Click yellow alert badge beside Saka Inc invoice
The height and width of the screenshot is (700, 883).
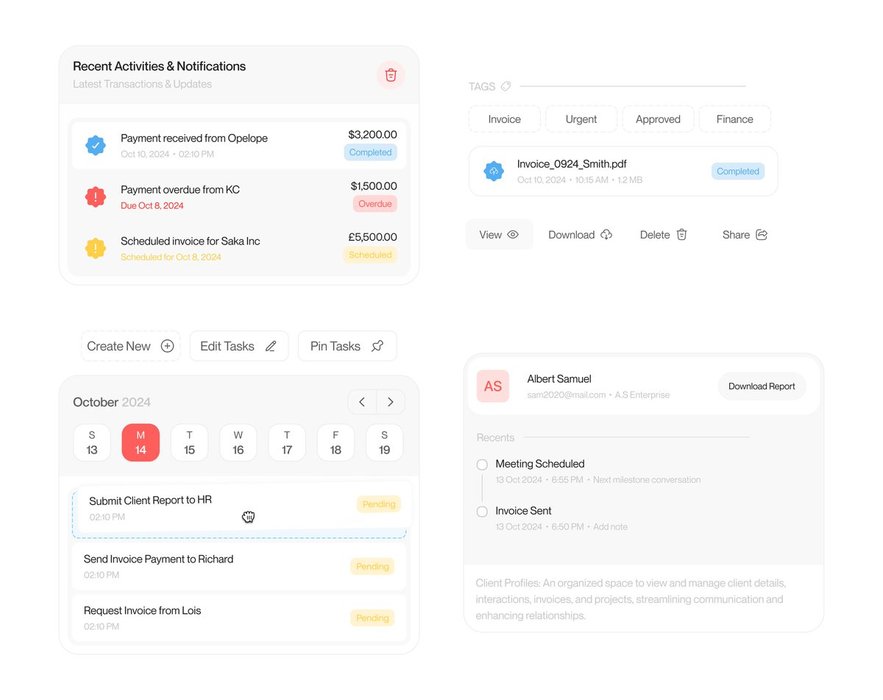(x=96, y=248)
